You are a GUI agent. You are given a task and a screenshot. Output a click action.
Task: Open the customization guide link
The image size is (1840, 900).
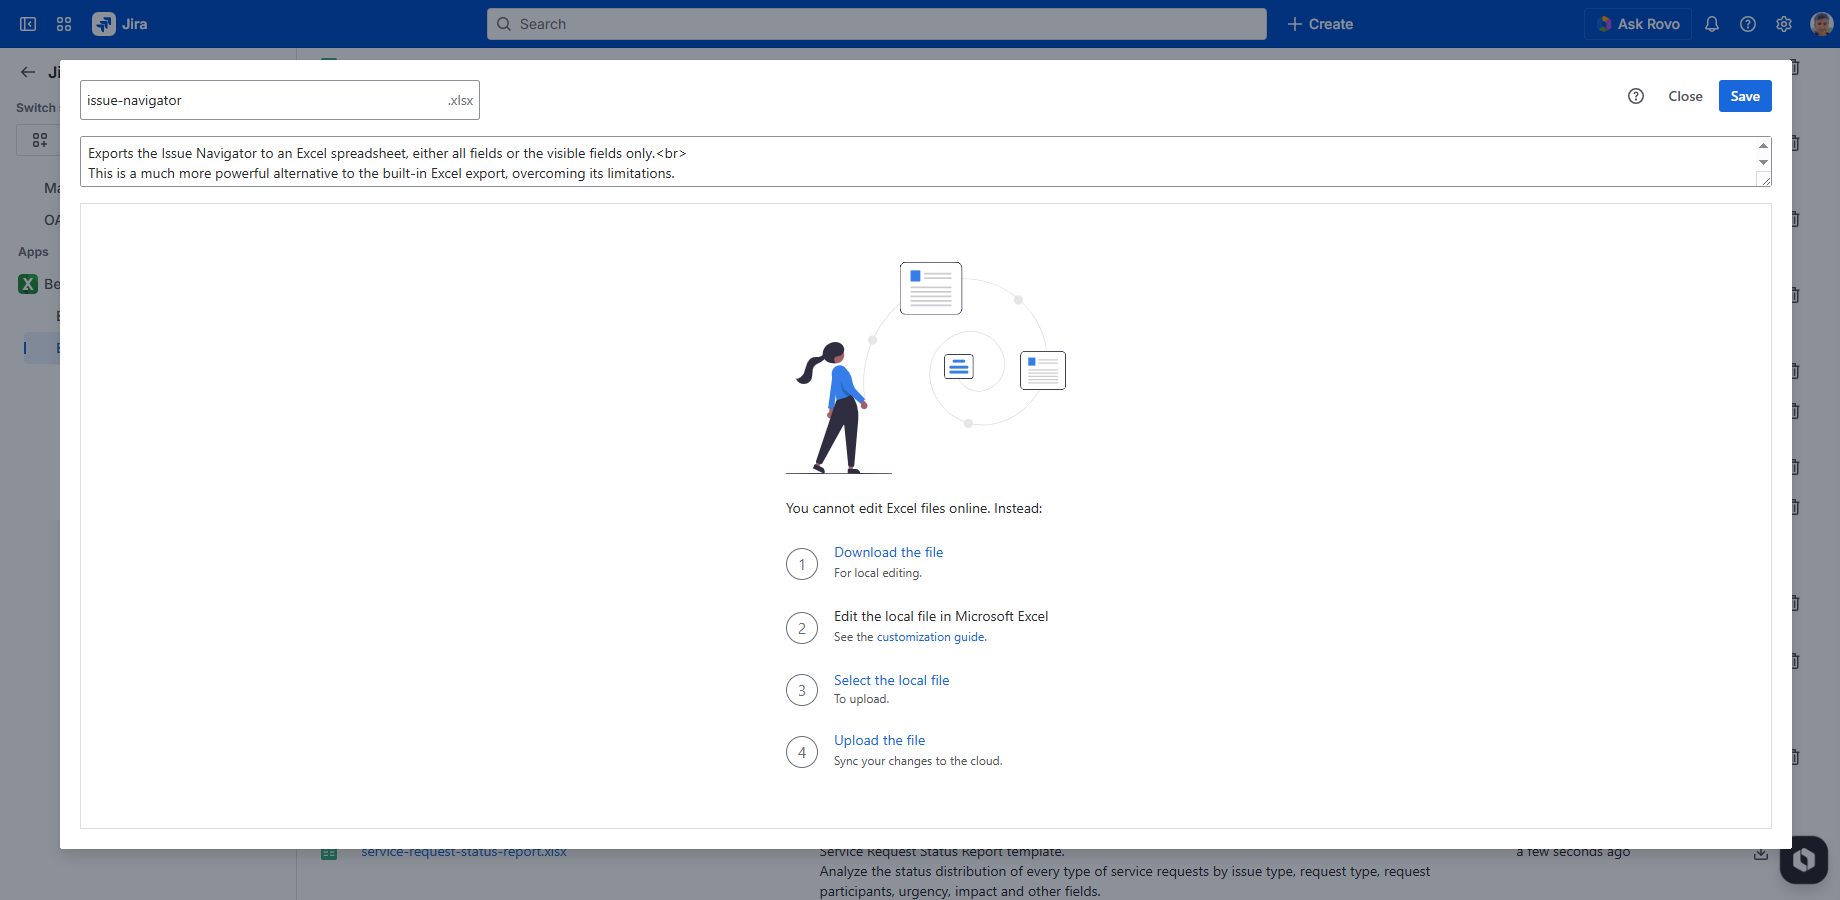click(930, 637)
